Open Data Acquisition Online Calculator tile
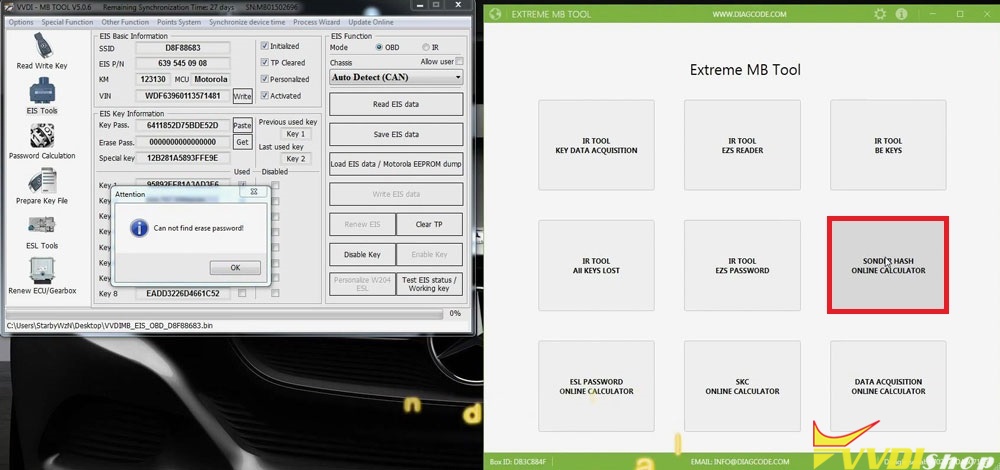 click(x=888, y=386)
